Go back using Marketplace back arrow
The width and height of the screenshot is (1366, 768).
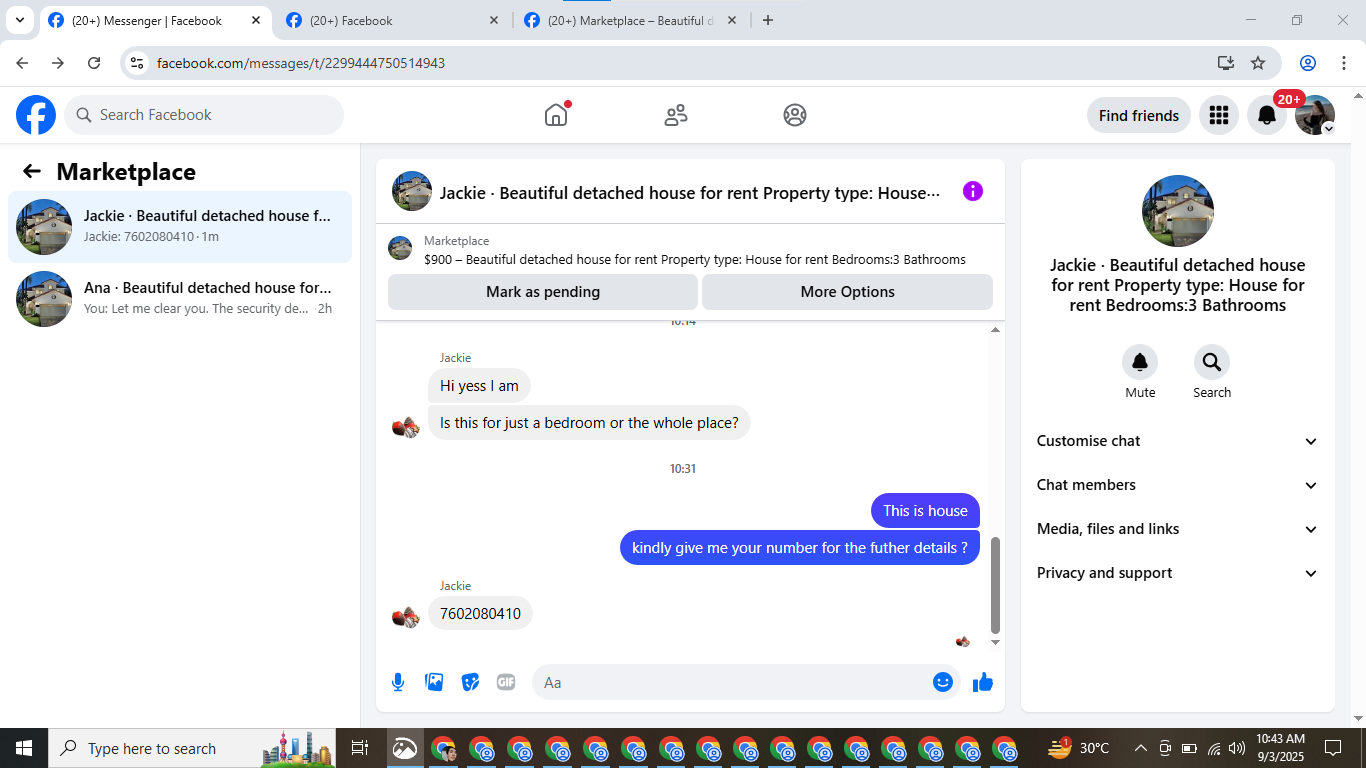(32, 171)
